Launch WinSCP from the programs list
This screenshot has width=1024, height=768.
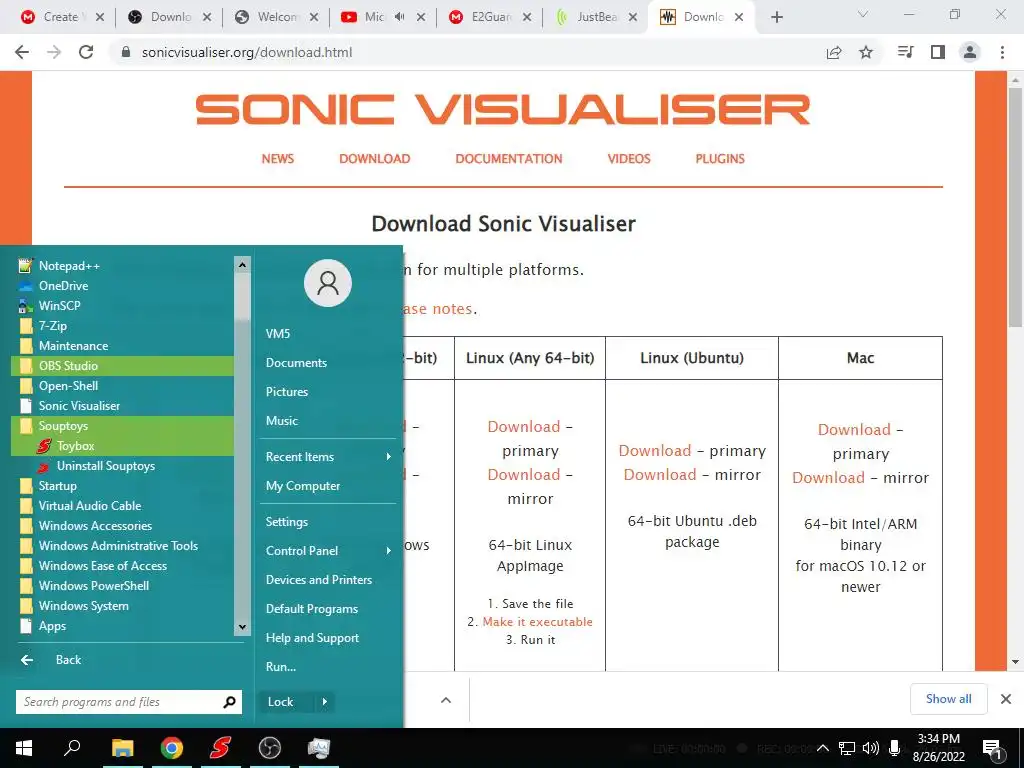tap(122, 306)
